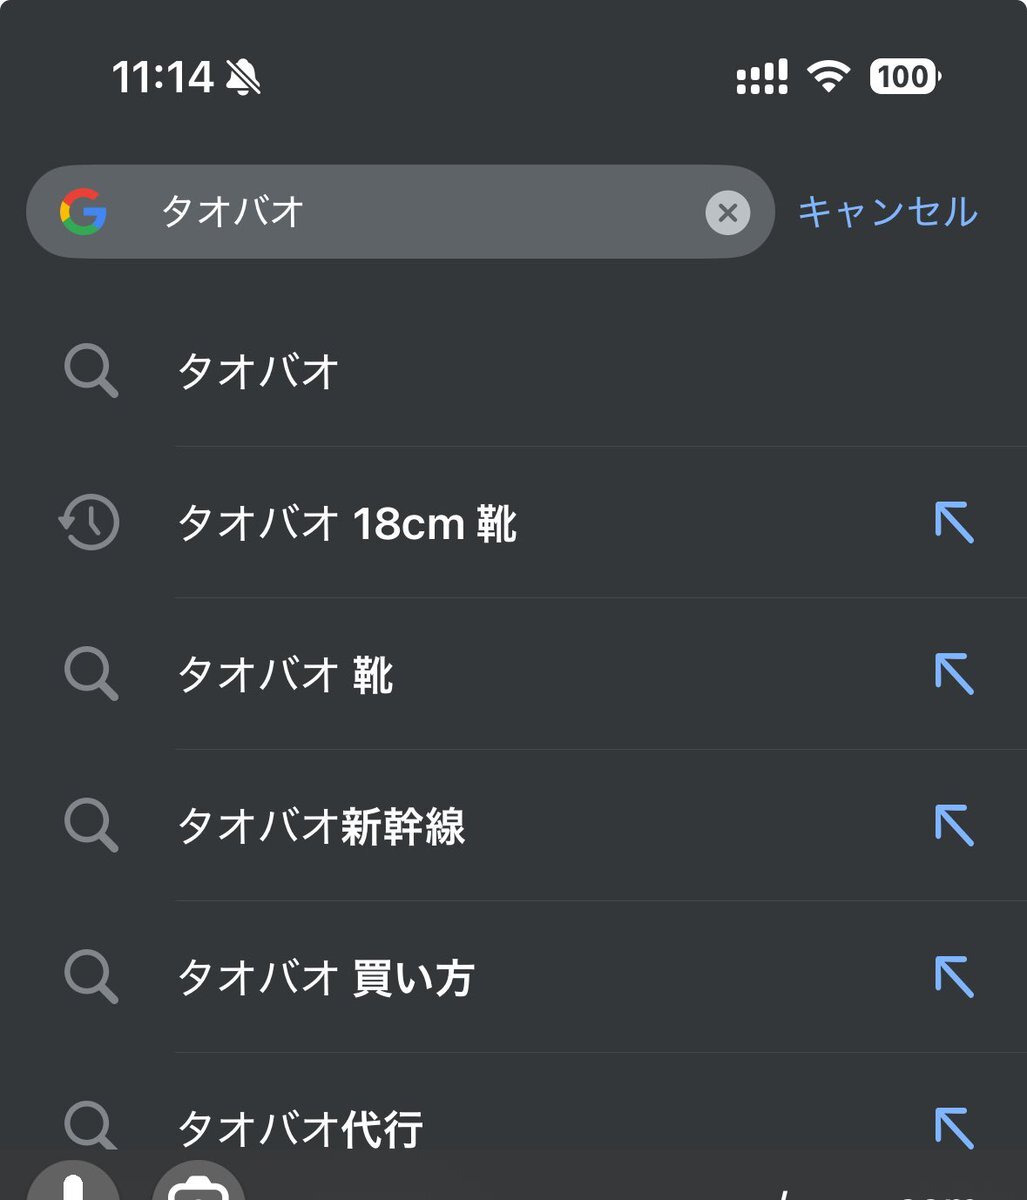1027x1200 pixels.
Task: Tap キャンセル to cancel search
Action: (x=887, y=212)
